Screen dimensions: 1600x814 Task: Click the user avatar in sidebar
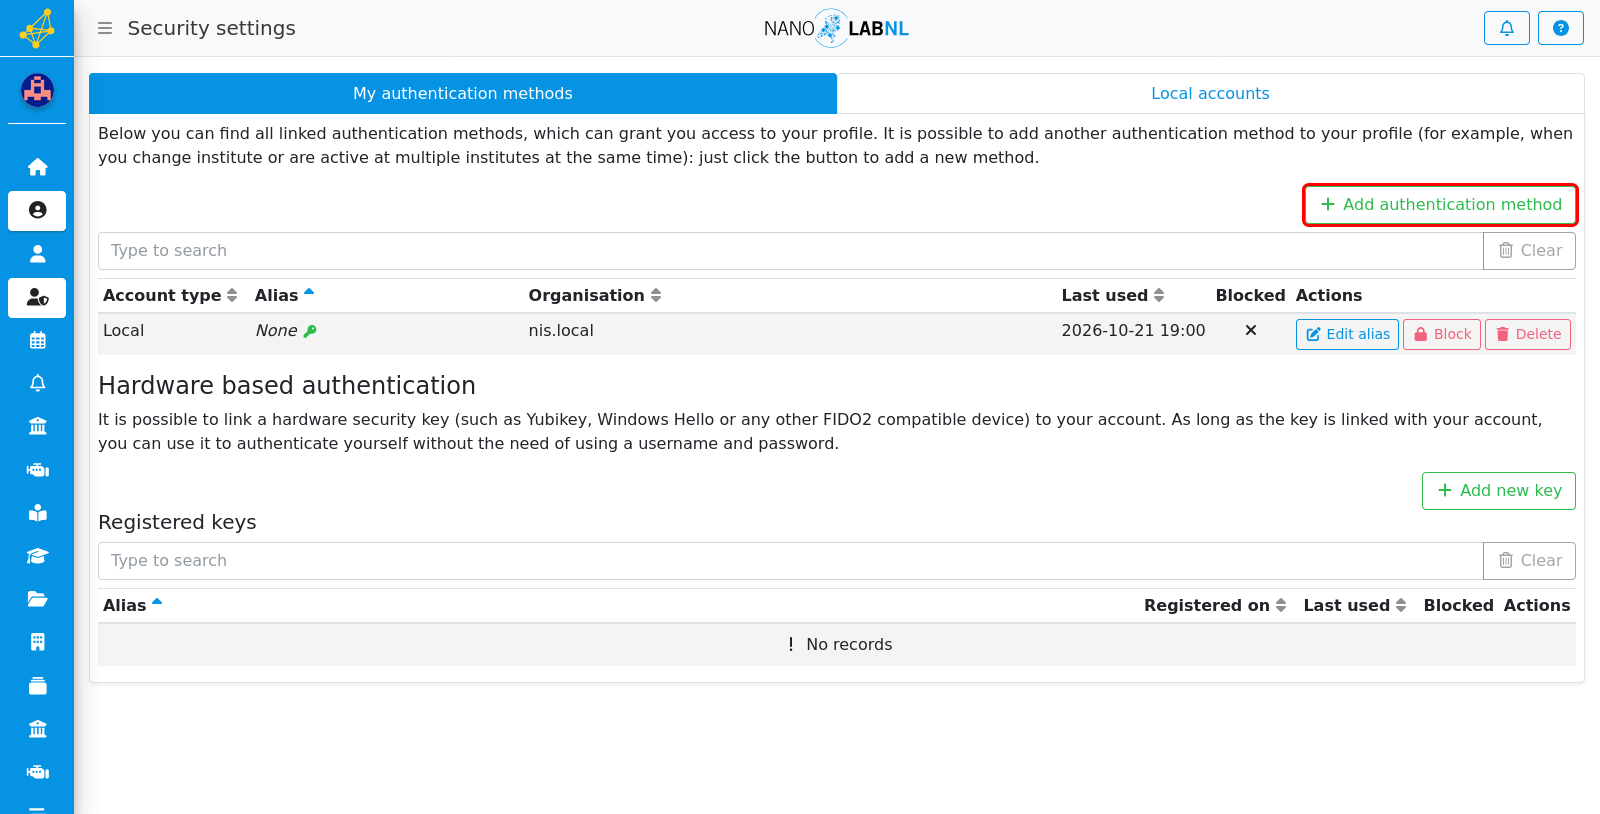(37, 91)
